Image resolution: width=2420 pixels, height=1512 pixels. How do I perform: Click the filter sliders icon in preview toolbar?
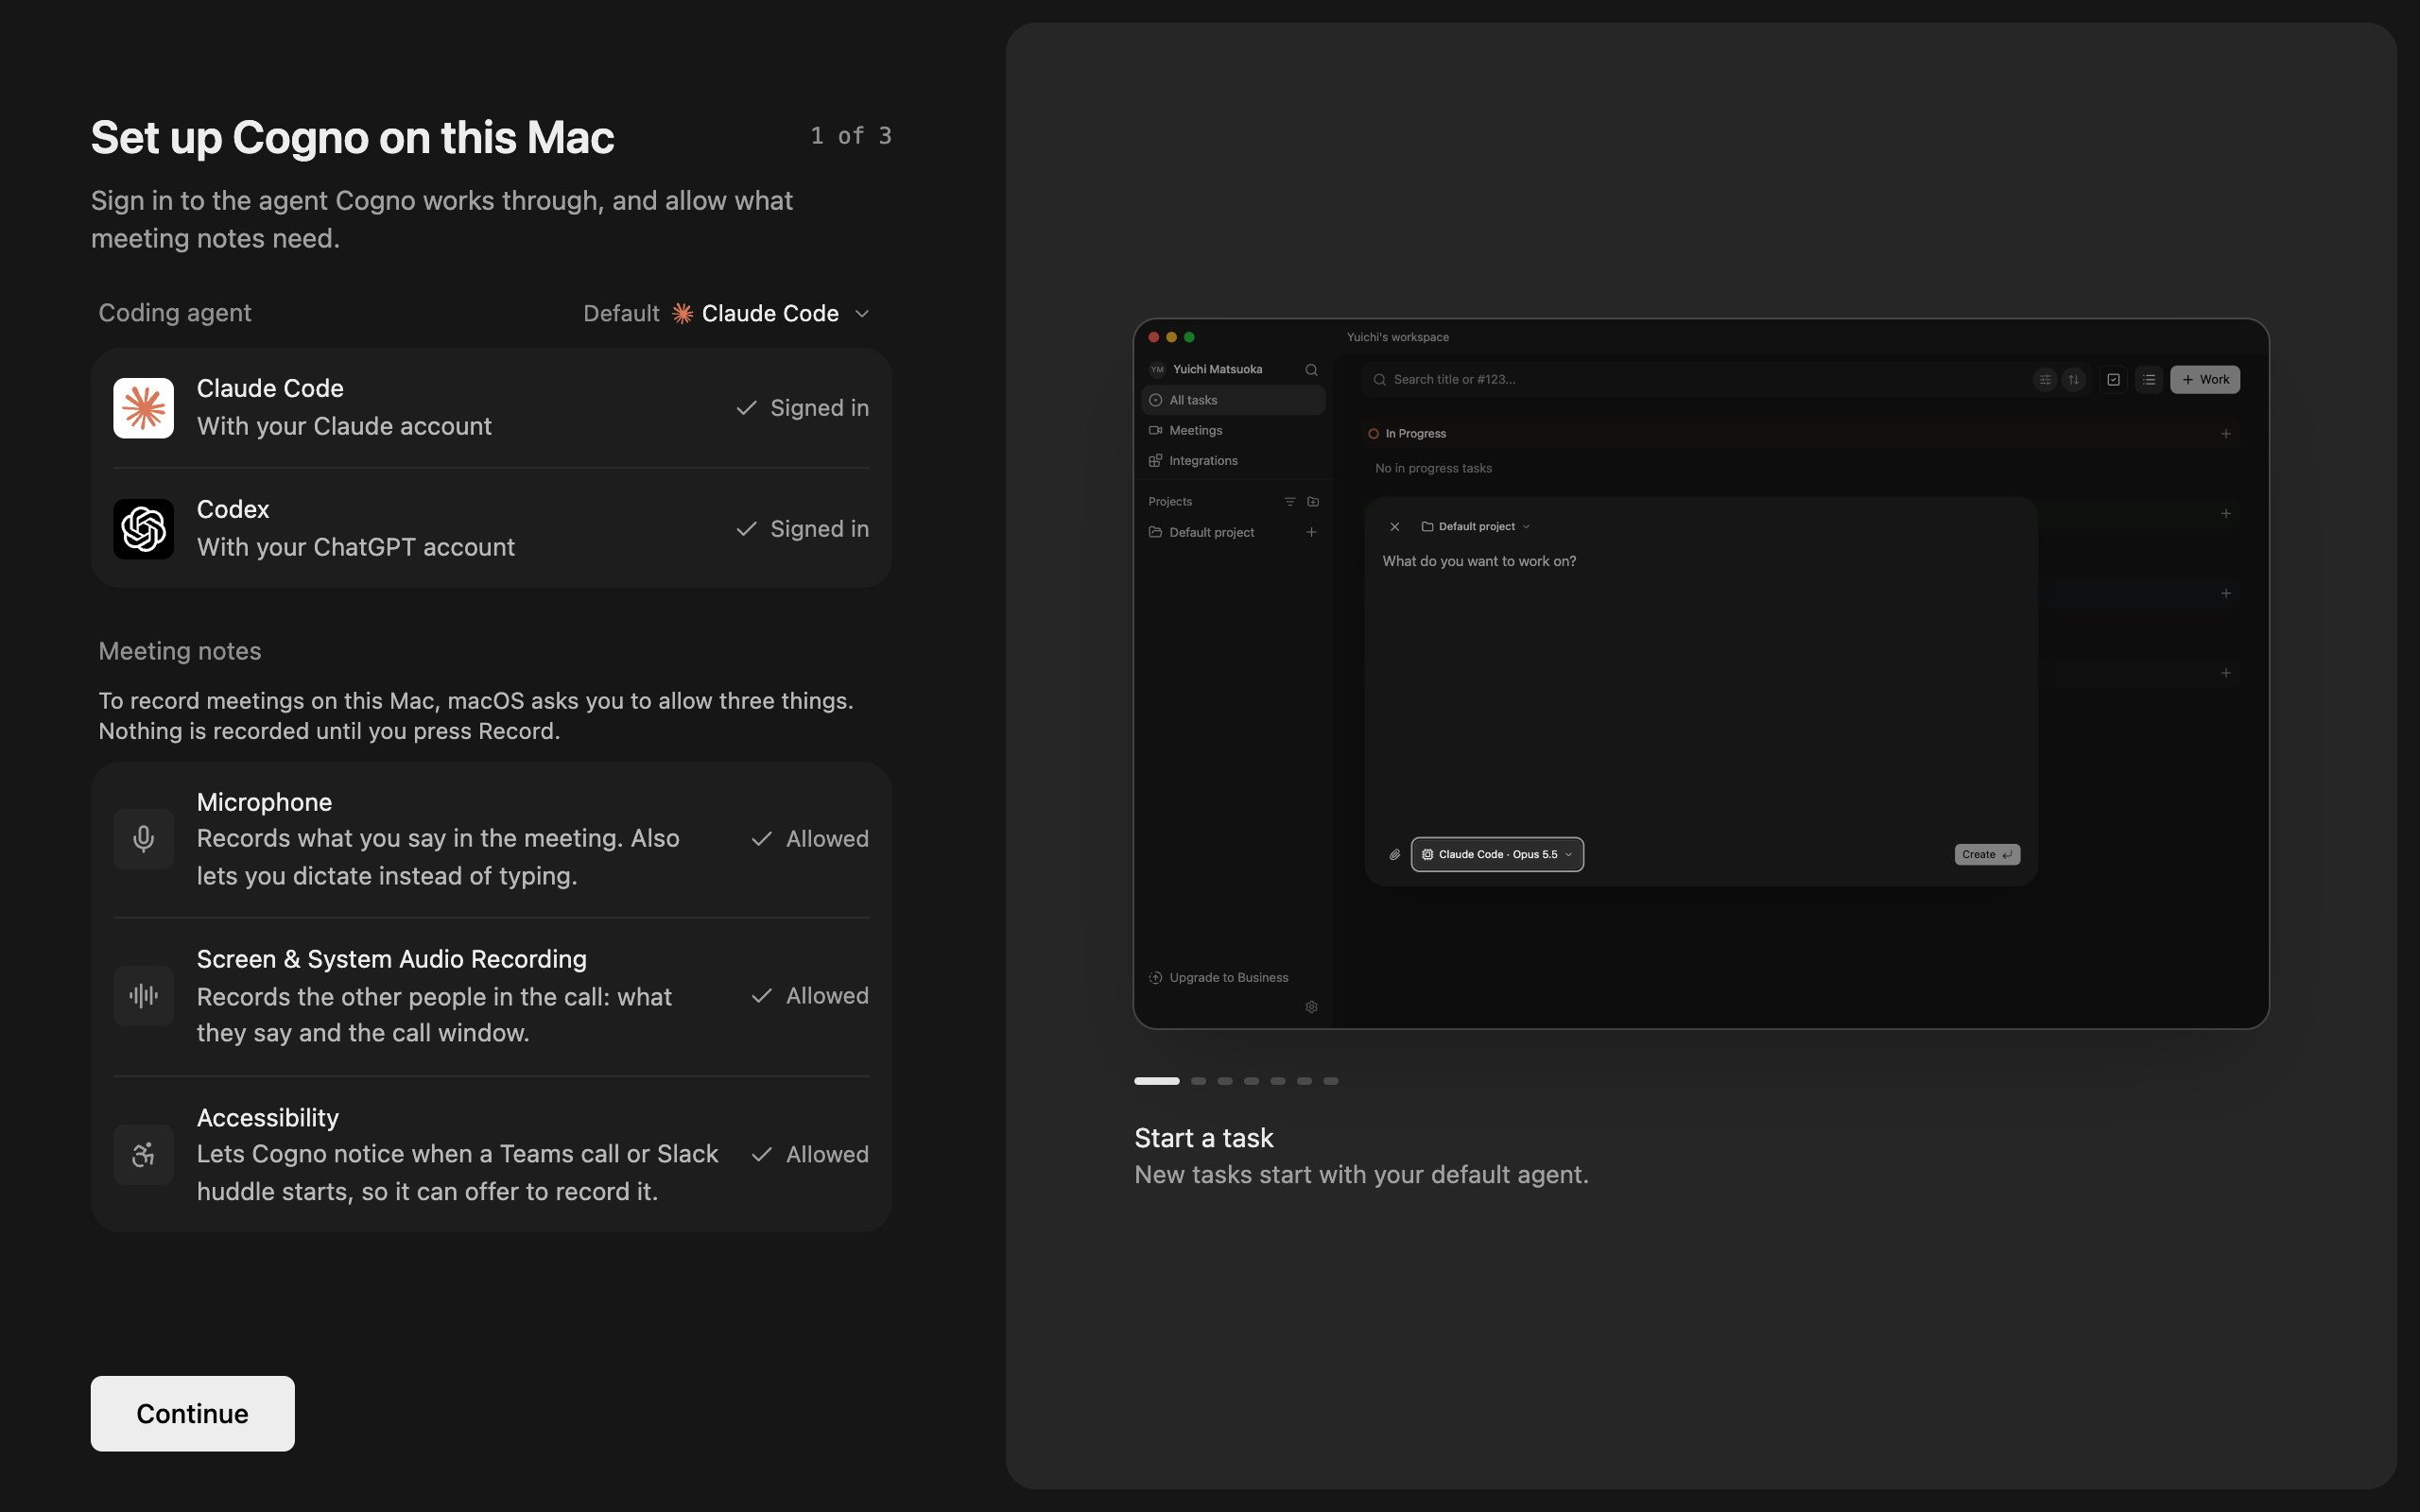pos(2045,380)
